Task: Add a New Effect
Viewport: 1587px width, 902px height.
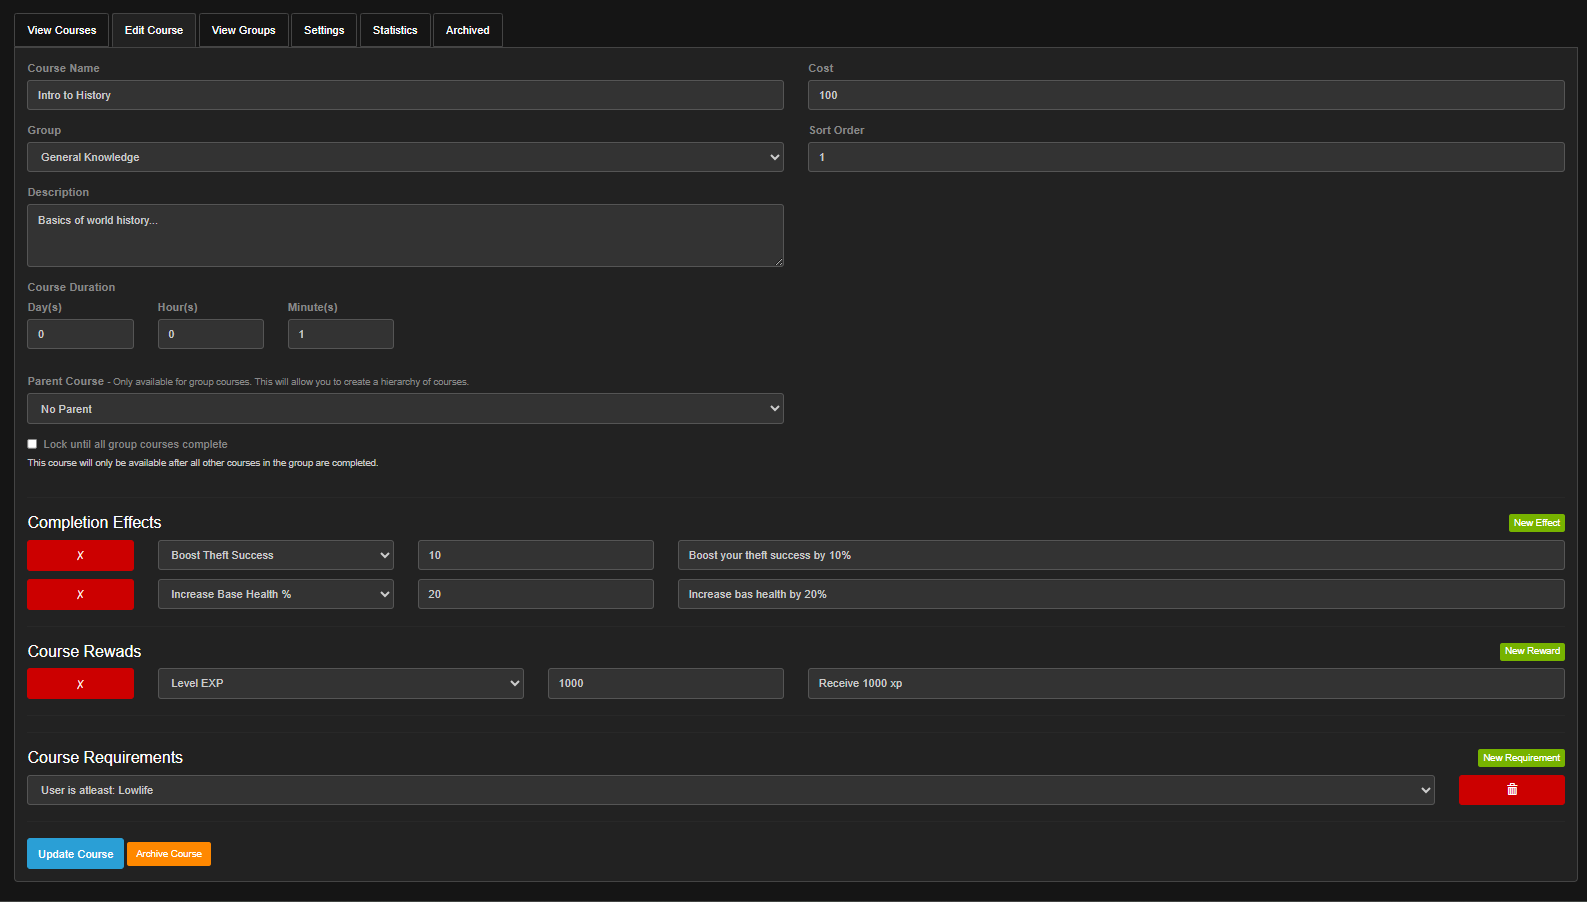Action: (1536, 523)
